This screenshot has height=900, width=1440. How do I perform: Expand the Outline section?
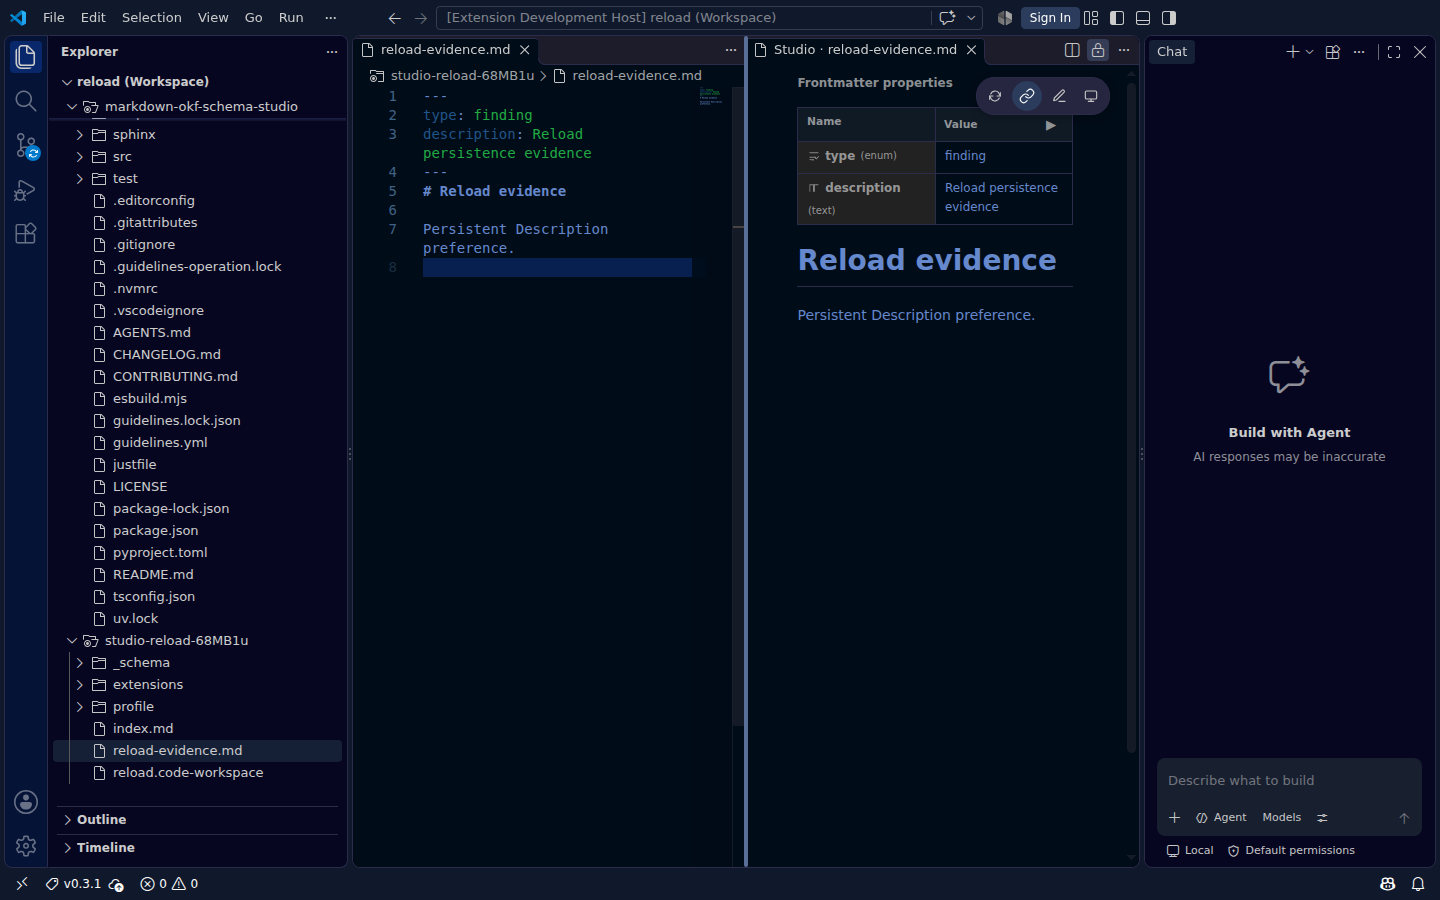click(101, 820)
